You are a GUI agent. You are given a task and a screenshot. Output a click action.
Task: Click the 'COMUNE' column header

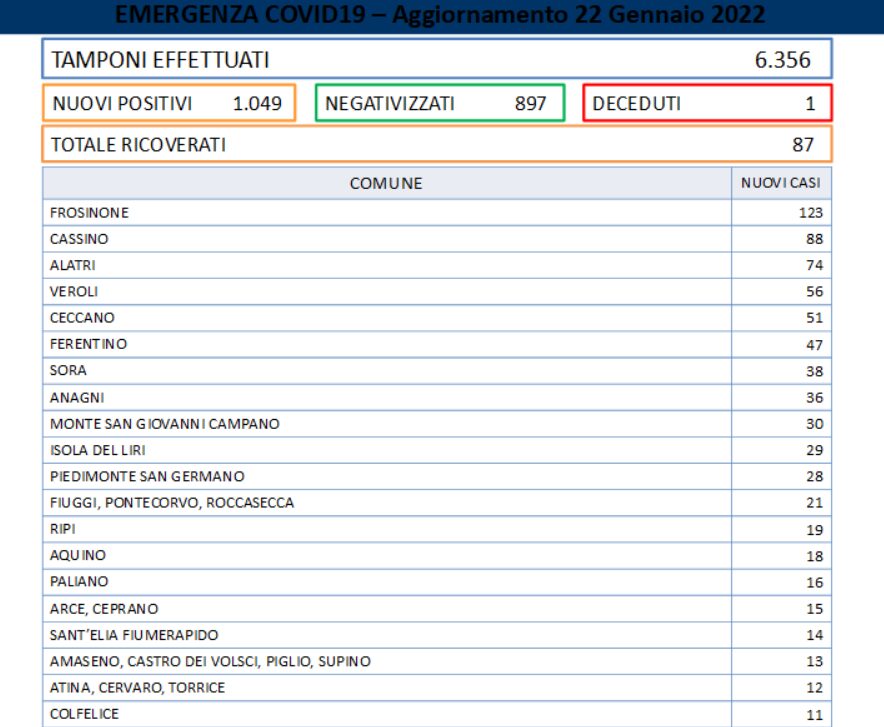pyautogui.click(x=386, y=183)
